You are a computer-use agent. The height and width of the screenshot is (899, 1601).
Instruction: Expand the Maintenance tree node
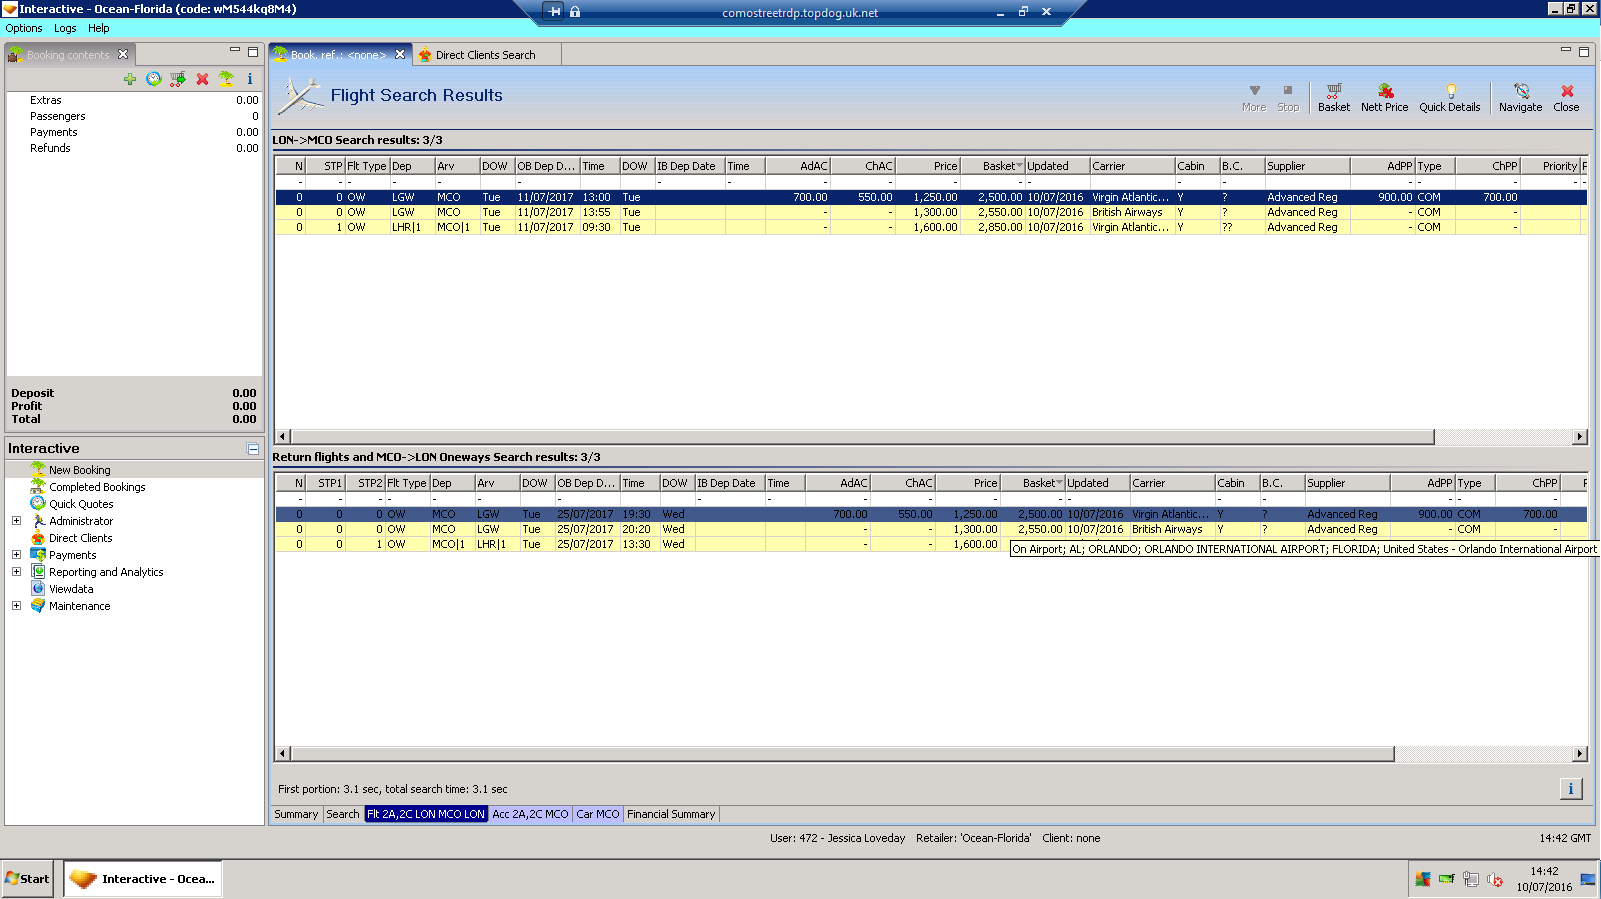[16, 606]
